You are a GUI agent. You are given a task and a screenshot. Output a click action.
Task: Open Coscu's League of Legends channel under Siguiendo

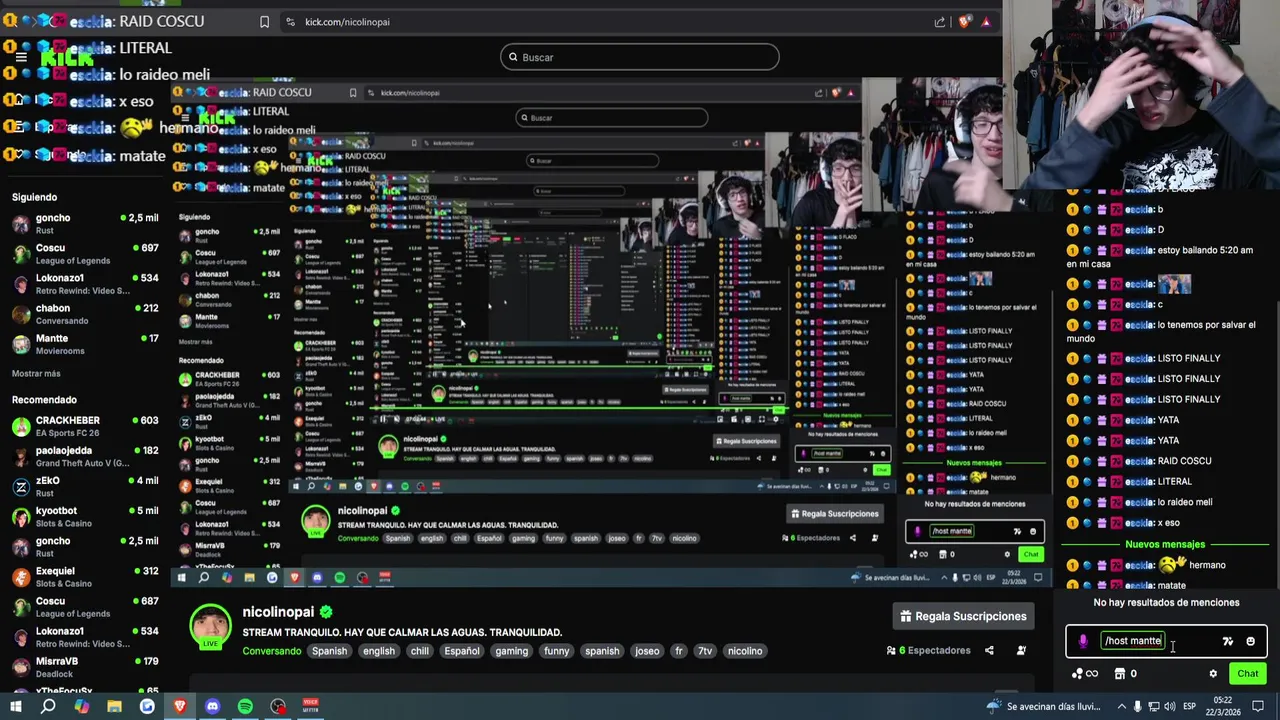[x=85, y=254]
